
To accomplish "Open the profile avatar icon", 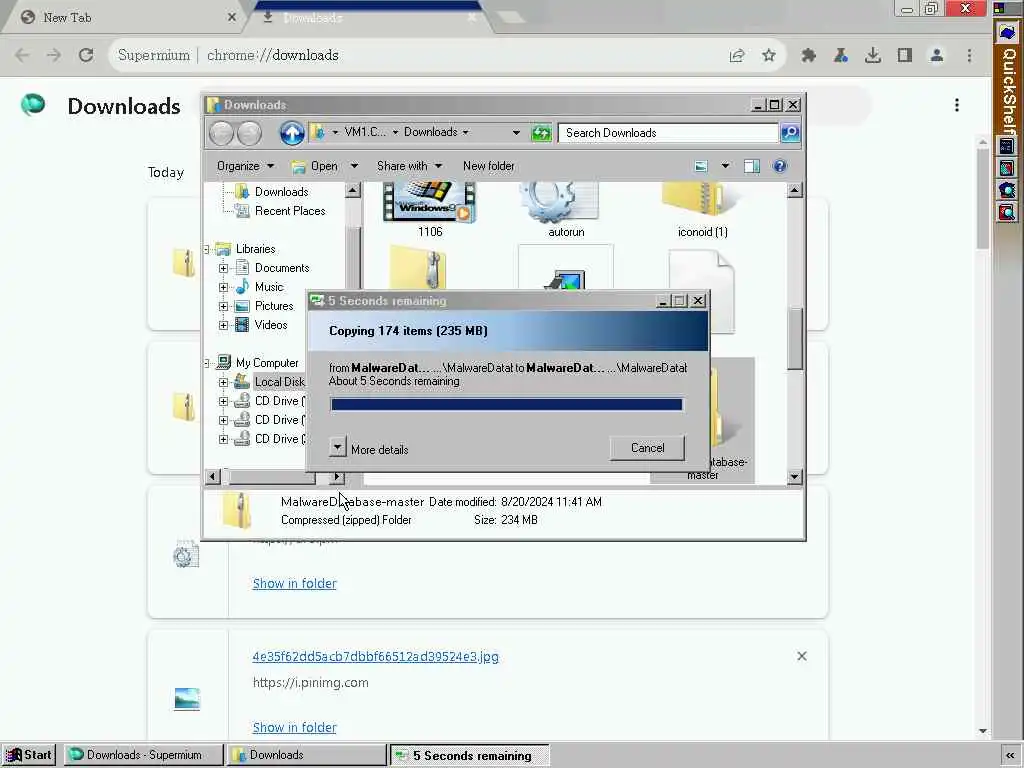I will (936, 56).
